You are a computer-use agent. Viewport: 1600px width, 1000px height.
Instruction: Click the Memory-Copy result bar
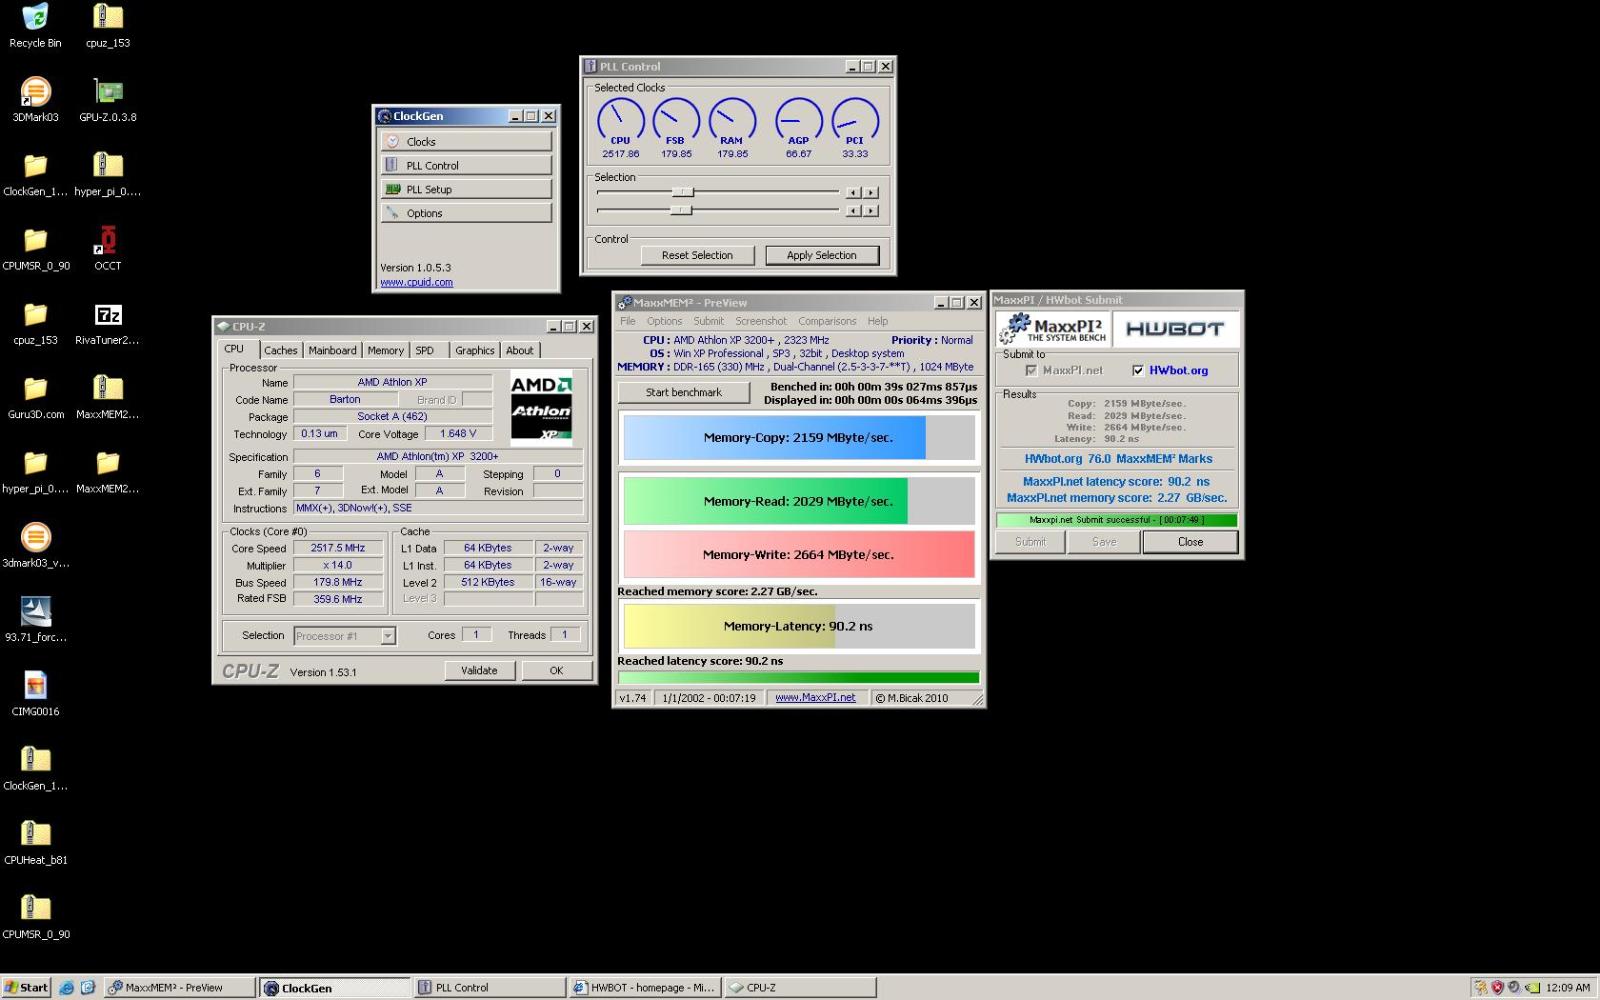coord(799,437)
